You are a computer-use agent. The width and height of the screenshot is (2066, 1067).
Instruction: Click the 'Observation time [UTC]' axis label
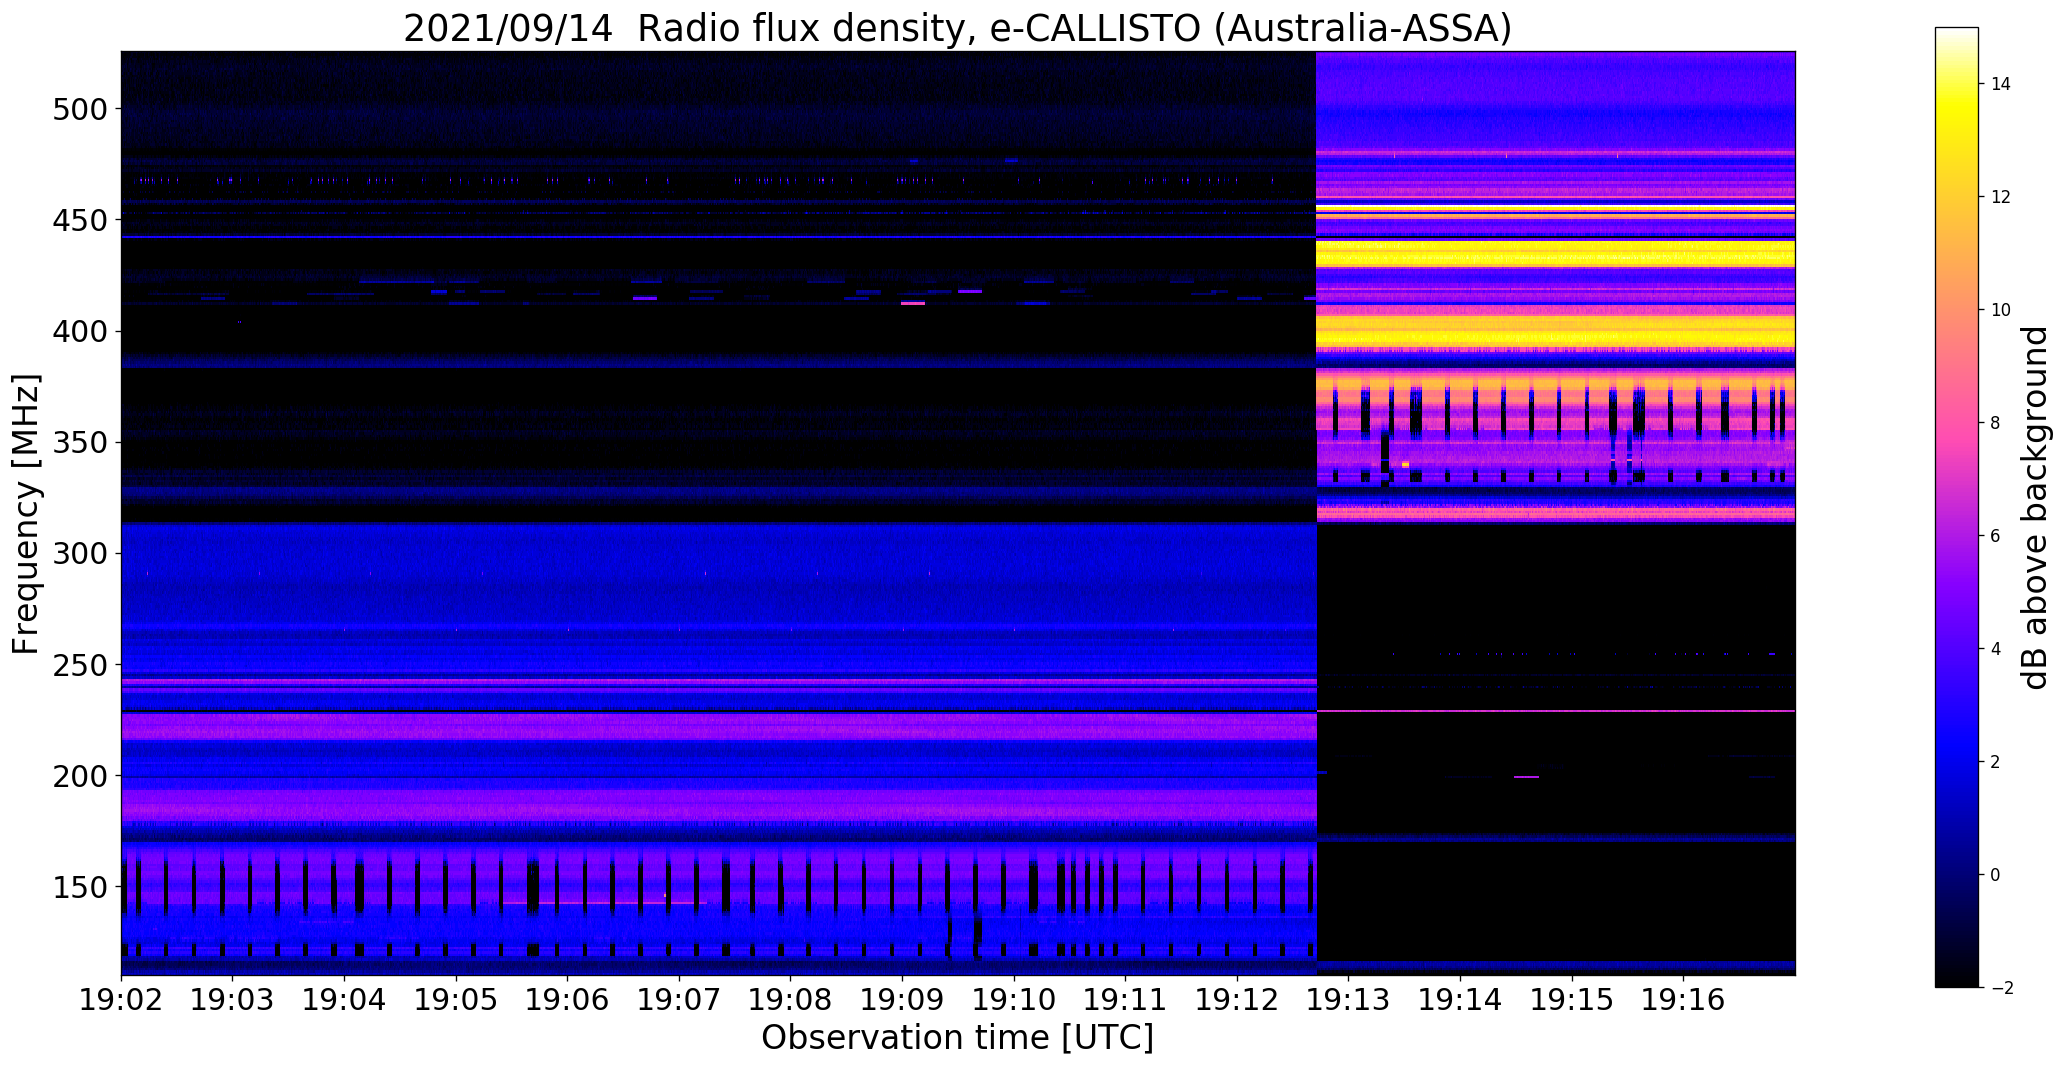(x=957, y=1038)
